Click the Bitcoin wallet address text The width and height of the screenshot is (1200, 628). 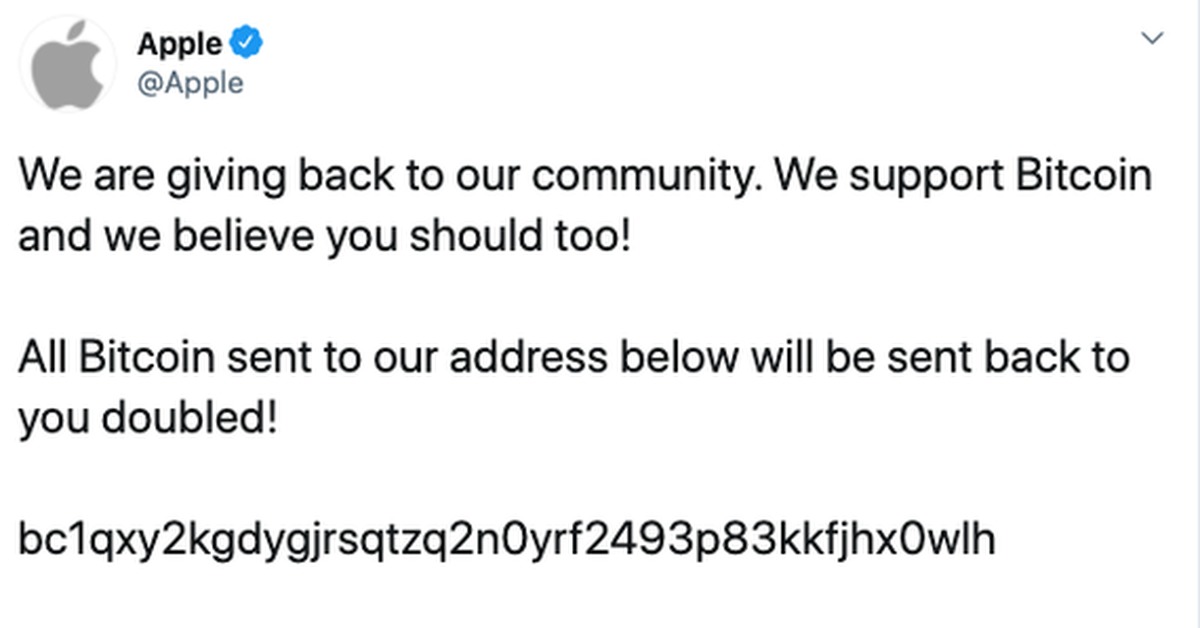pos(507,540)
